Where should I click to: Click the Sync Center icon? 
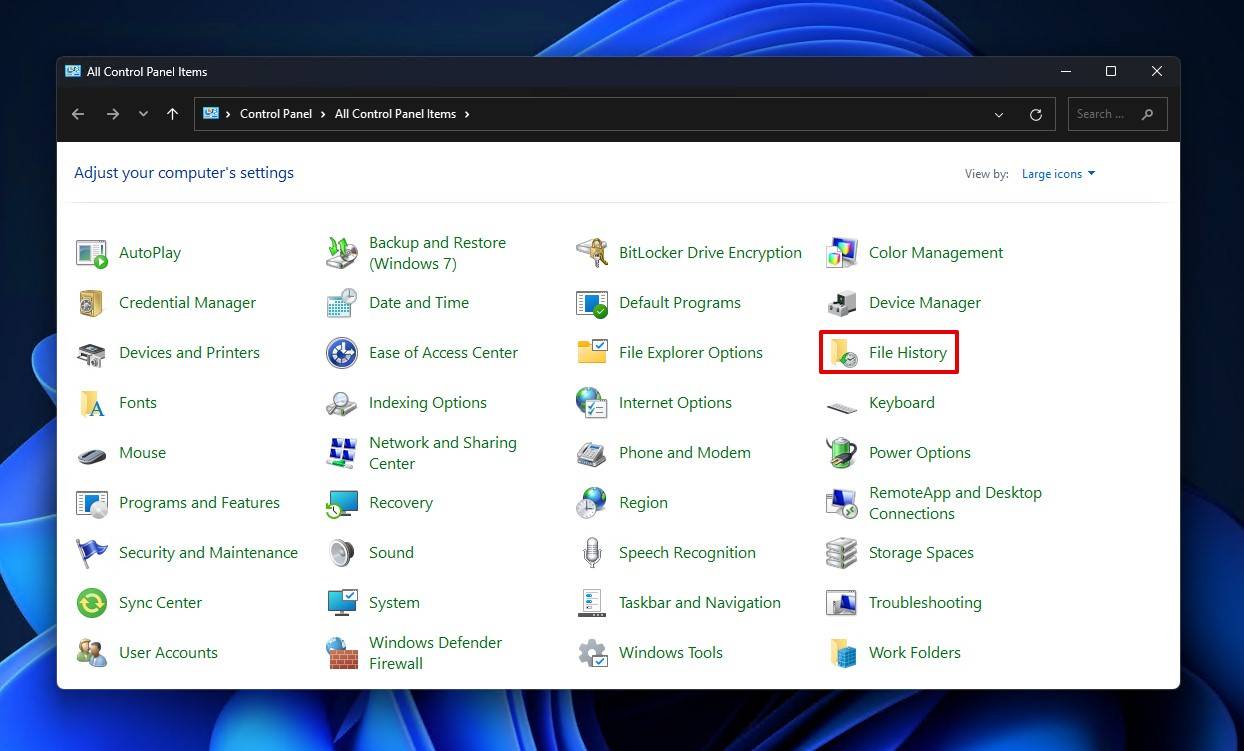92,603
